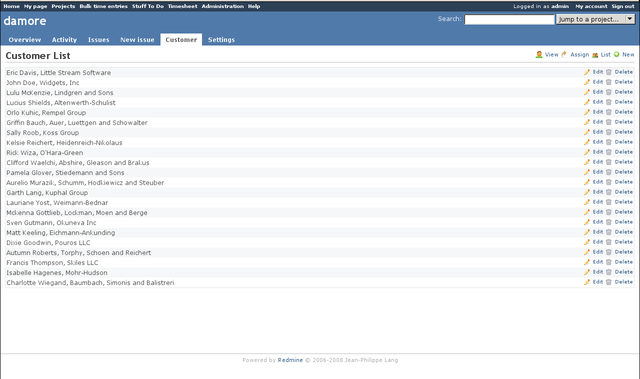Click trash icon for Aurelio Murazik

[x=609, y=182]
